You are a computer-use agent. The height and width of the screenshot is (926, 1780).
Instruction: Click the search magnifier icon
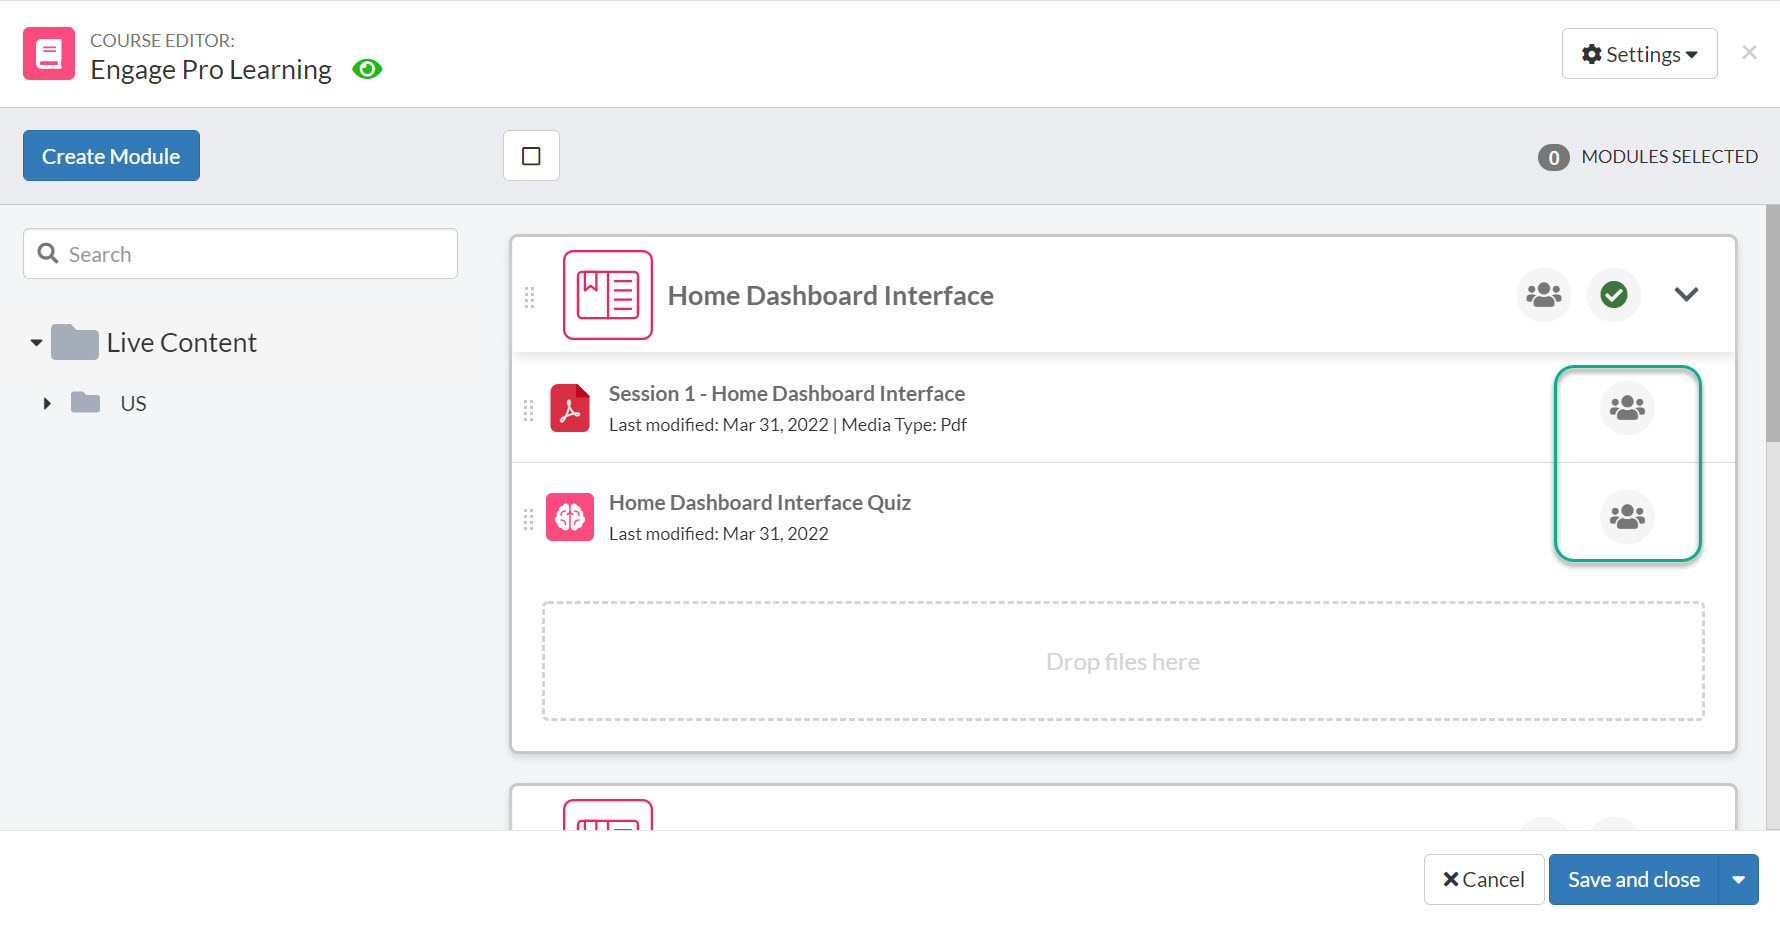click(x=48, y=254)
